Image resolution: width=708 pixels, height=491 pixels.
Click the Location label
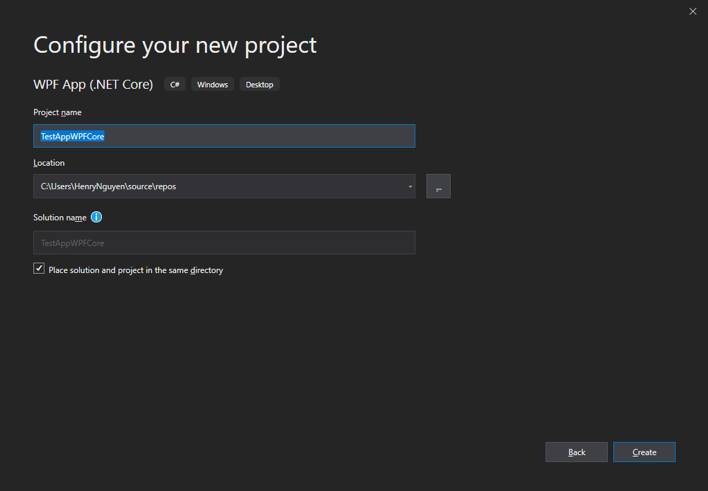pos(49,163)
